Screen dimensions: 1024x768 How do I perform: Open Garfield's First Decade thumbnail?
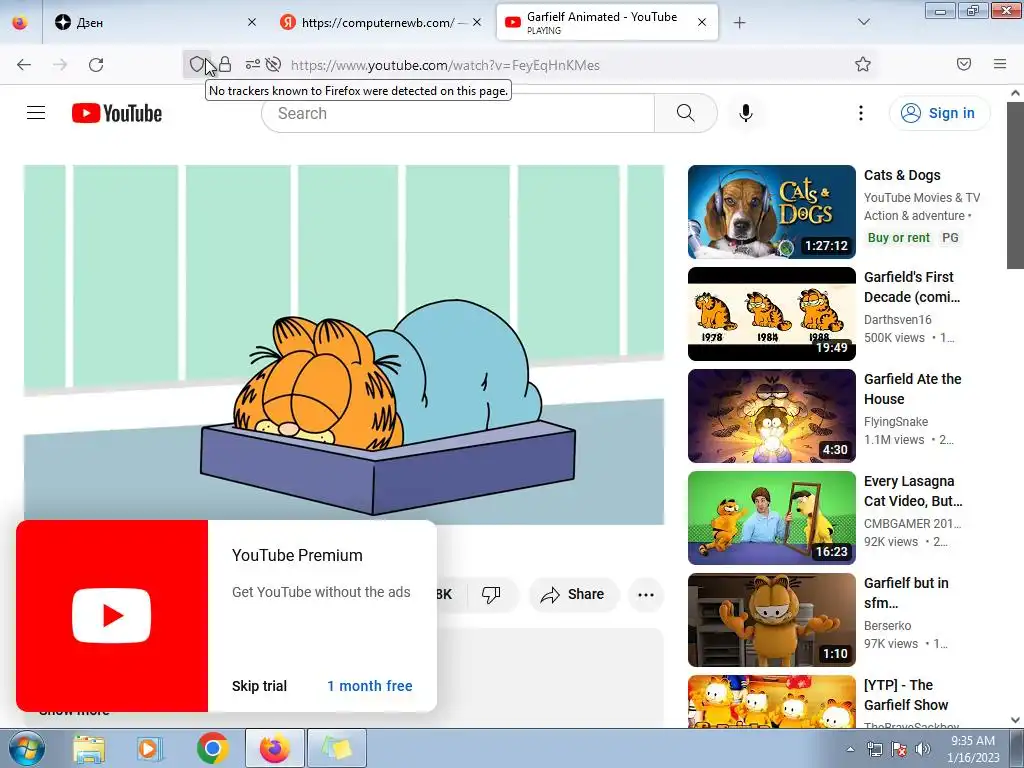pyautogui.click(x=771, y=313)
